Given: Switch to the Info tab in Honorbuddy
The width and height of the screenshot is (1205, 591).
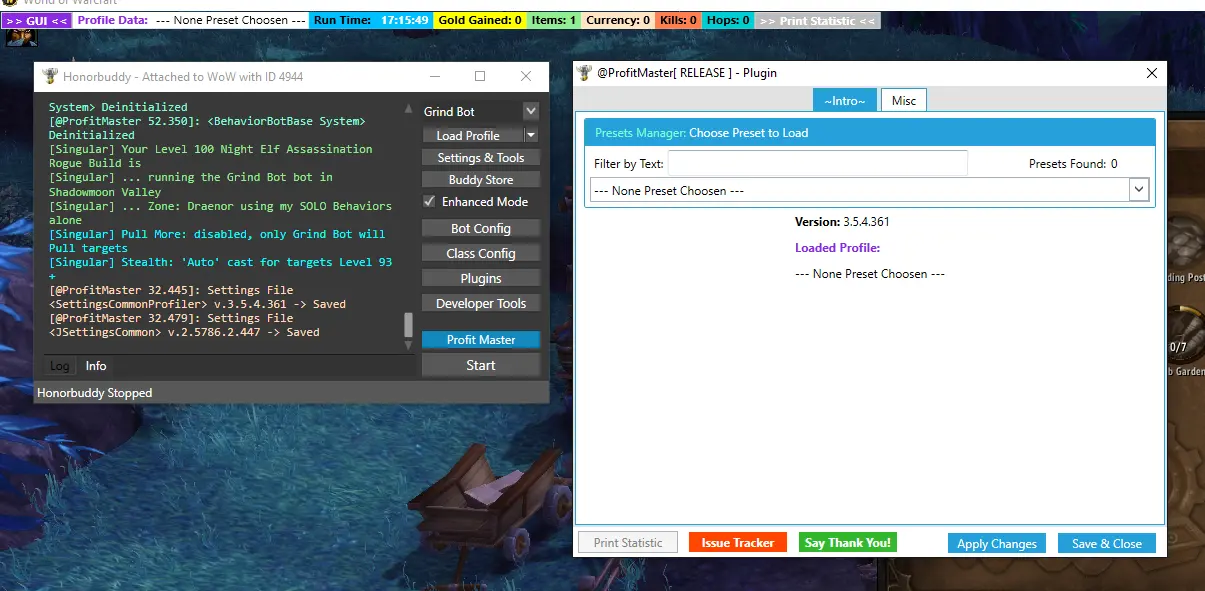Looking at the screenshot, I should pos(96,366).
